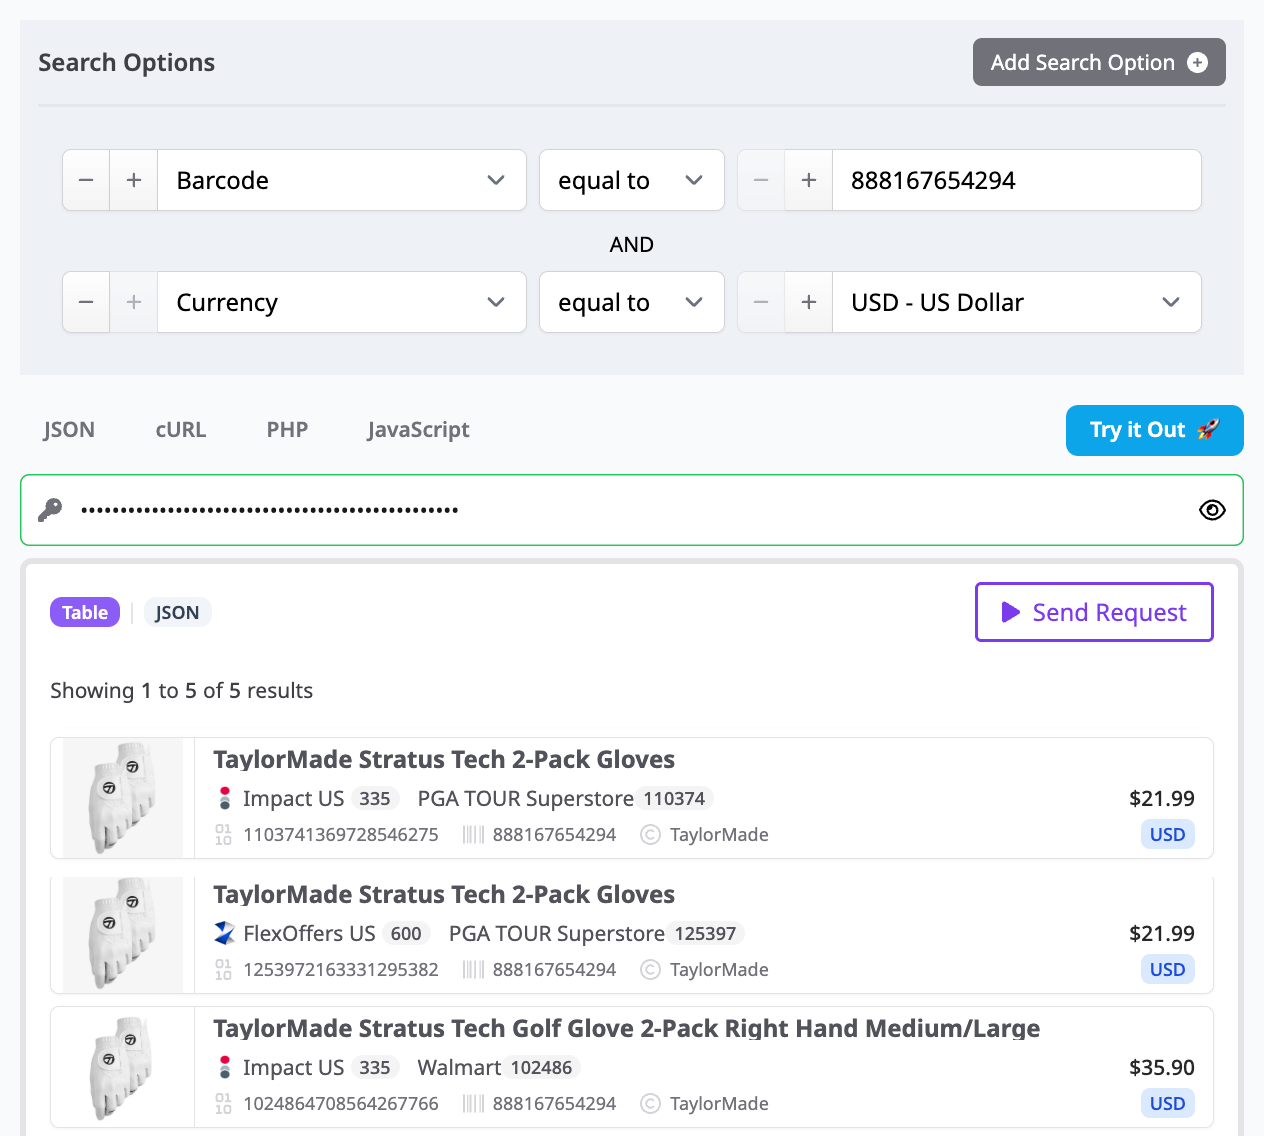Click copyright brand icon in first result

[650, 834]
